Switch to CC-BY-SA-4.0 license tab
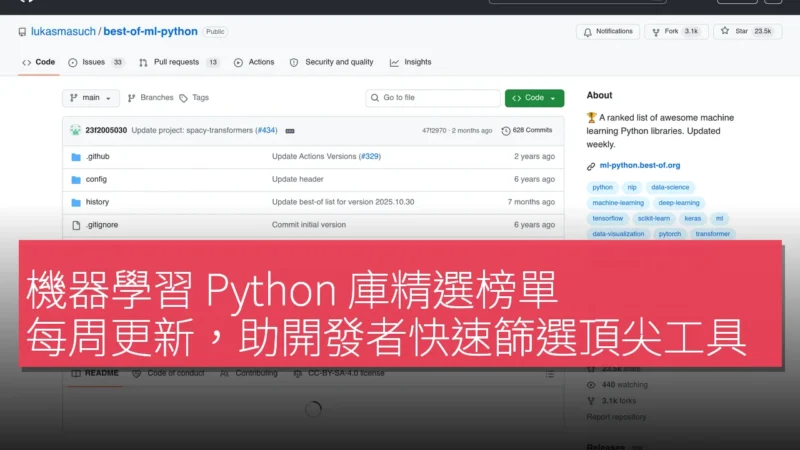The image size is (800, 450). (339, 373)
